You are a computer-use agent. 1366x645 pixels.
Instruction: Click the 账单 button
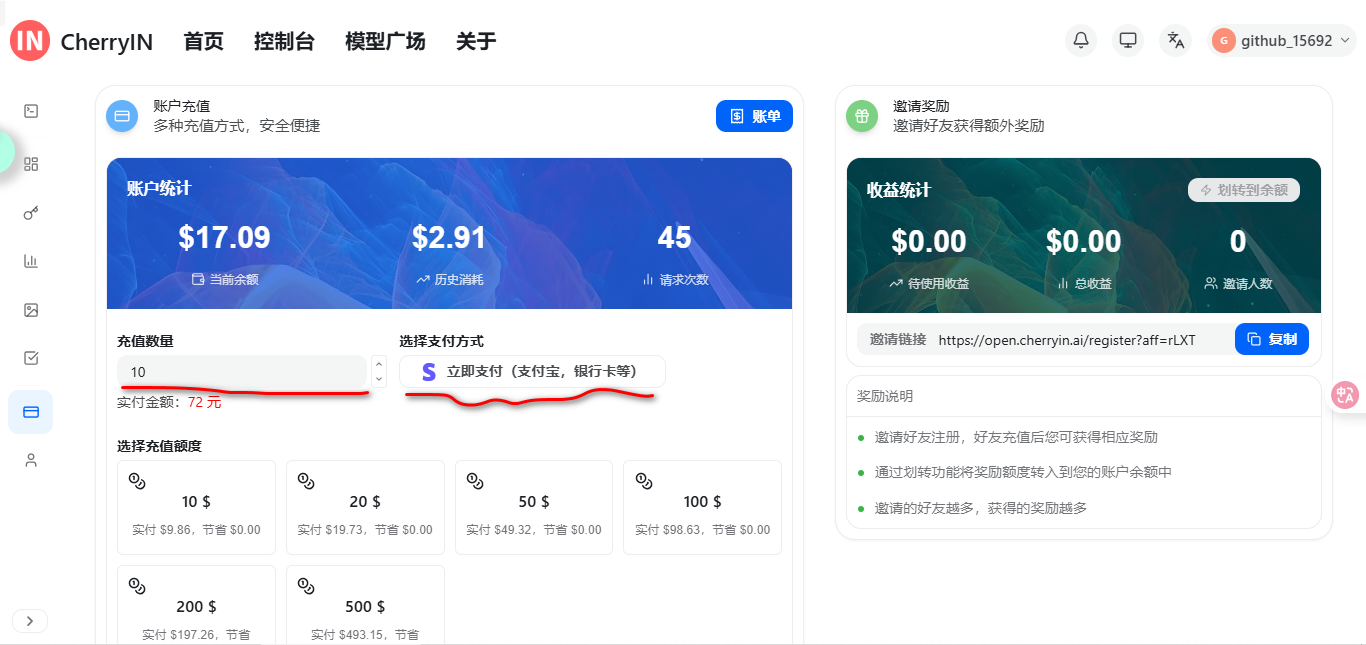[754, 116]
